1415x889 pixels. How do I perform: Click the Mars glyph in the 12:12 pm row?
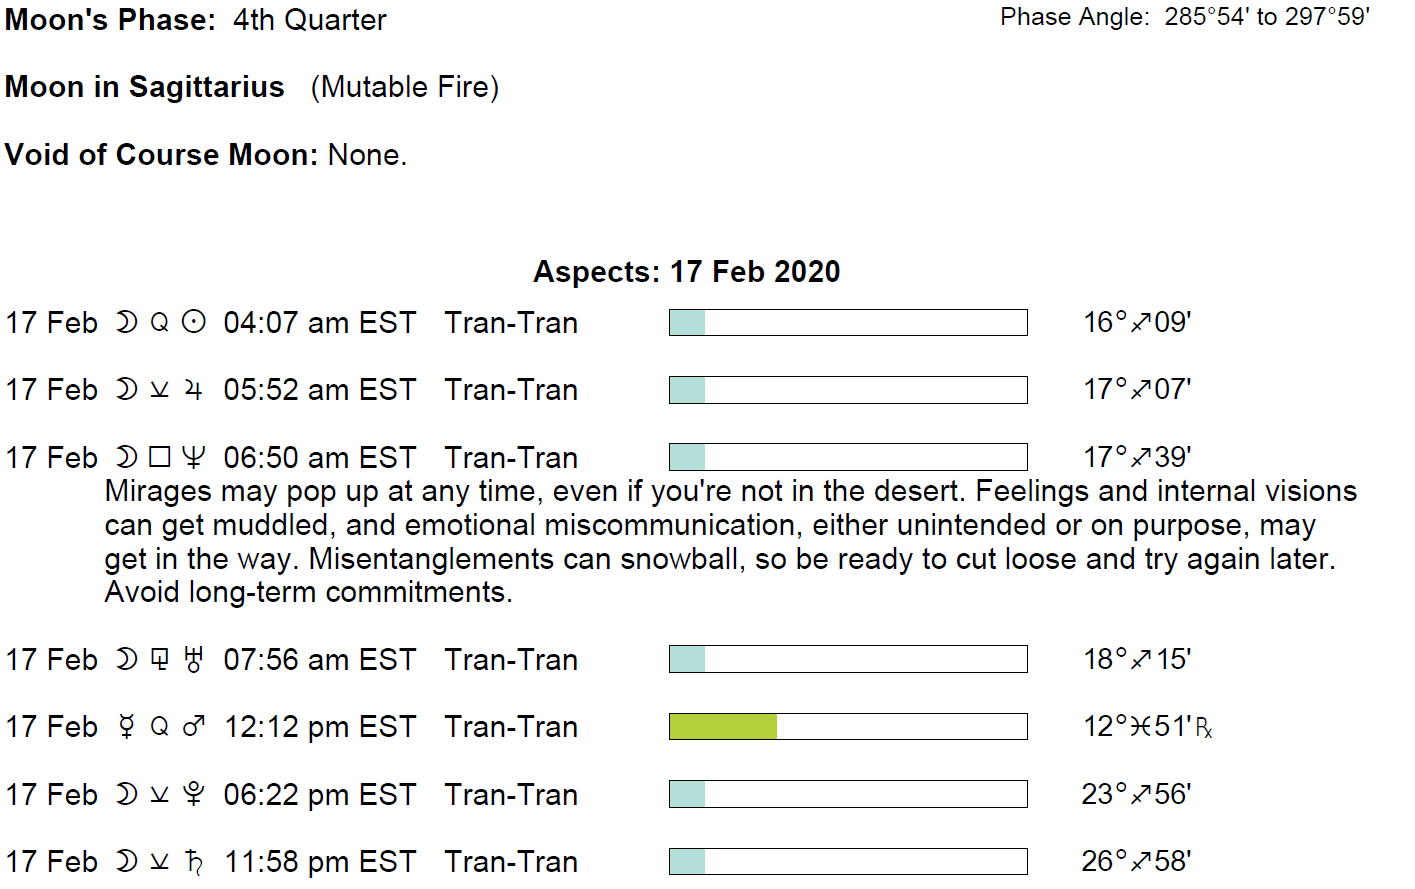pyautogui.click(x=194, y=727)
